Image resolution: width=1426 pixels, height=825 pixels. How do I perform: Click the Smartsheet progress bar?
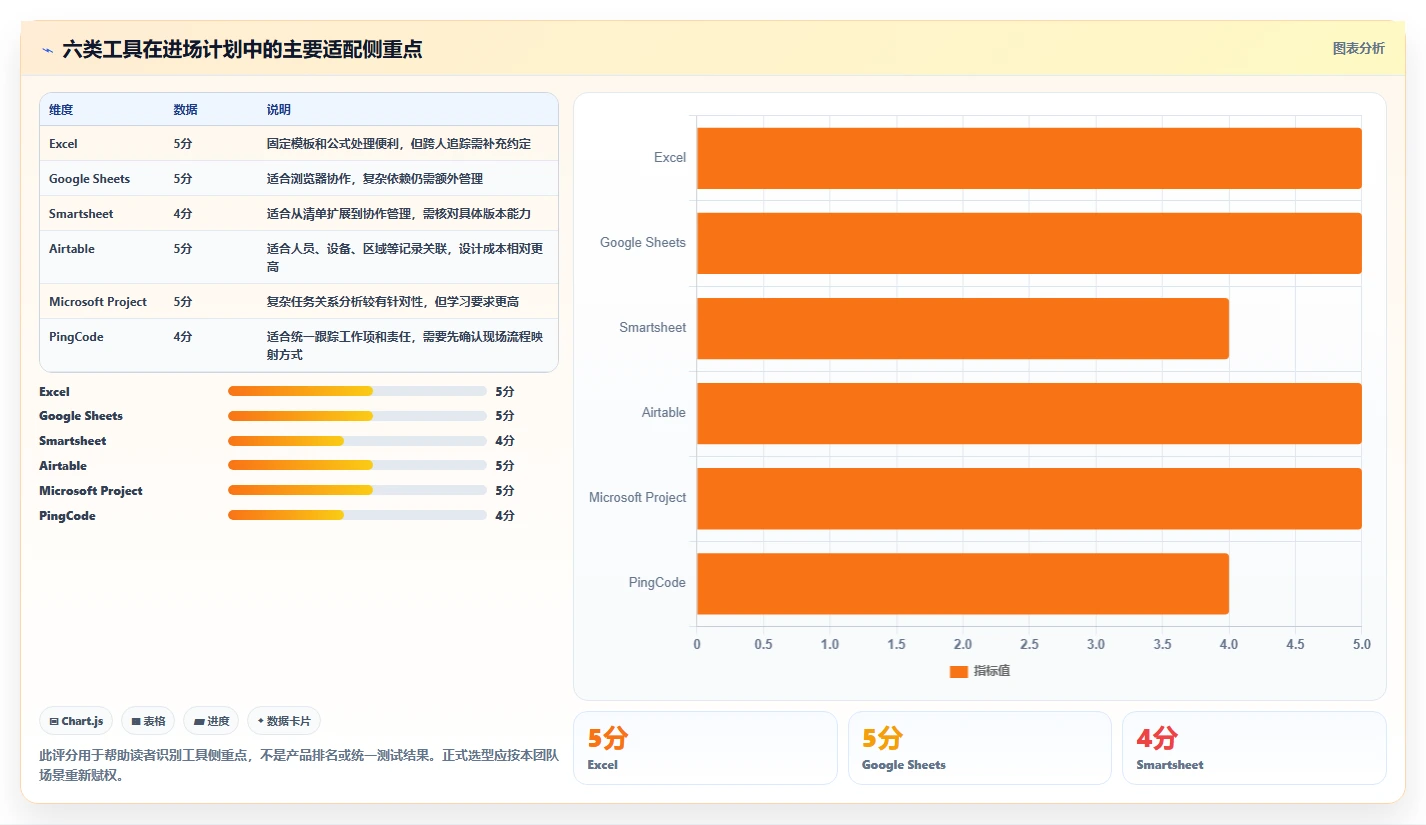(x=357, y=441)
